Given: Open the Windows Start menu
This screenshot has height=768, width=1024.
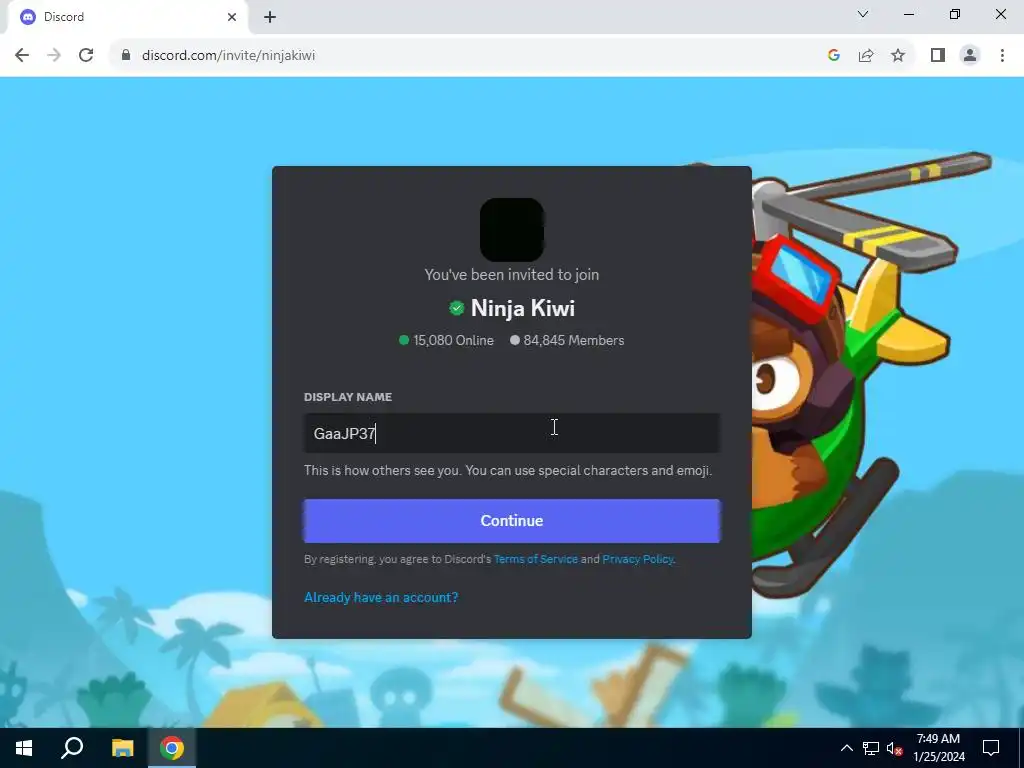Looking at the screenshot, I should [x=24, y=748].
